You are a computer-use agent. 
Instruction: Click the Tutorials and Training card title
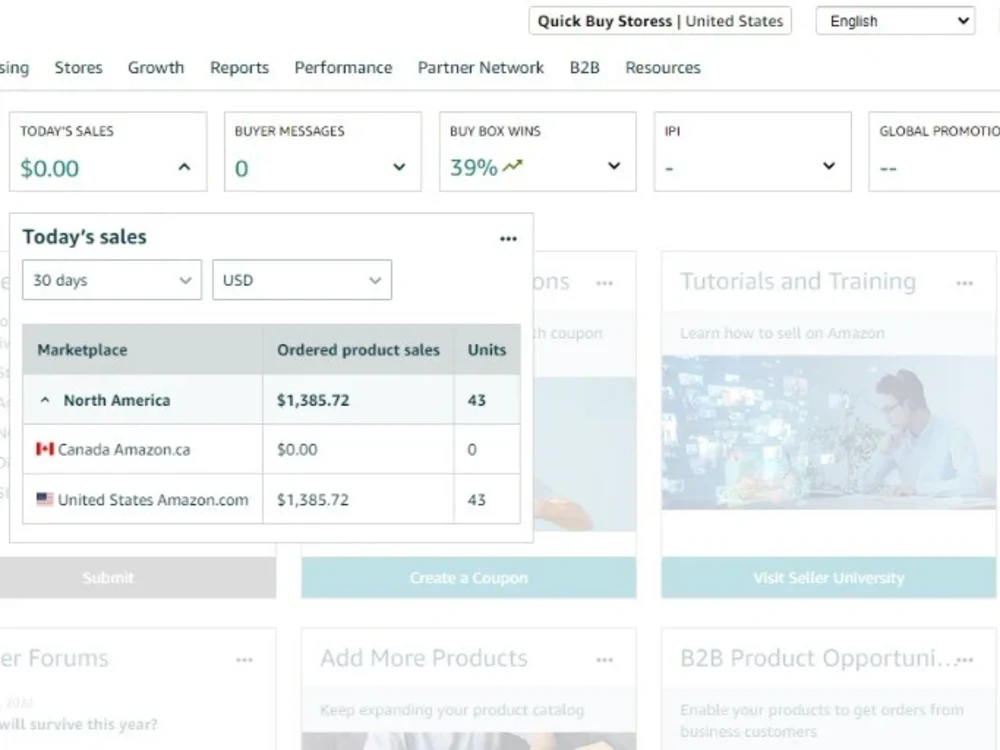[x=798, y=281]
